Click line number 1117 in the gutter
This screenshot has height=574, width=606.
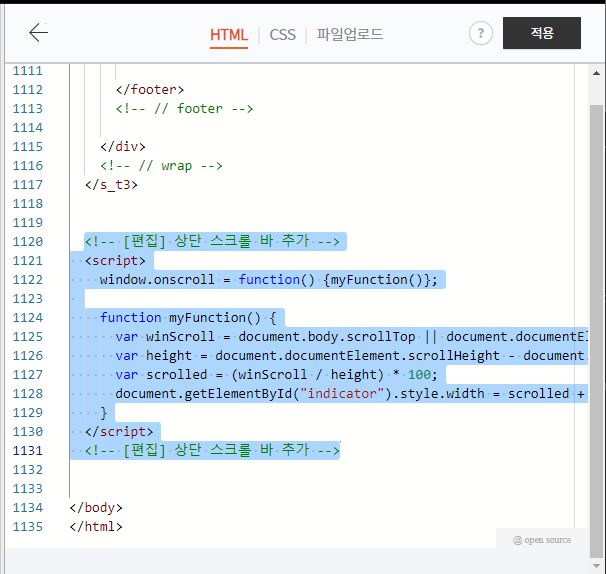tap(27, 184)
